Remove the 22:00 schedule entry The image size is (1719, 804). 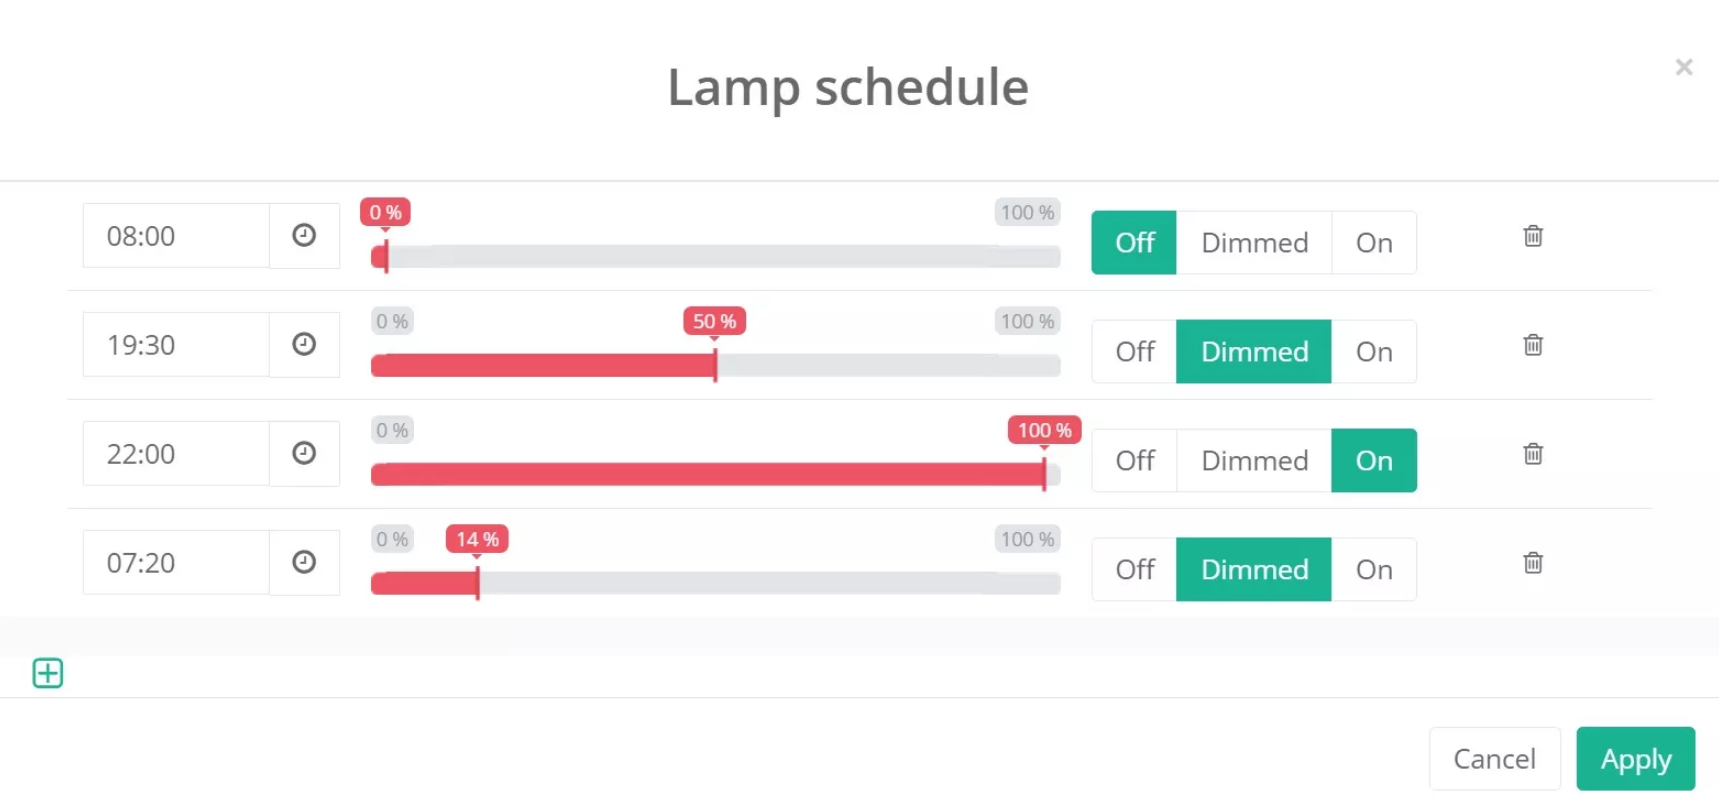pos(1532,454)
